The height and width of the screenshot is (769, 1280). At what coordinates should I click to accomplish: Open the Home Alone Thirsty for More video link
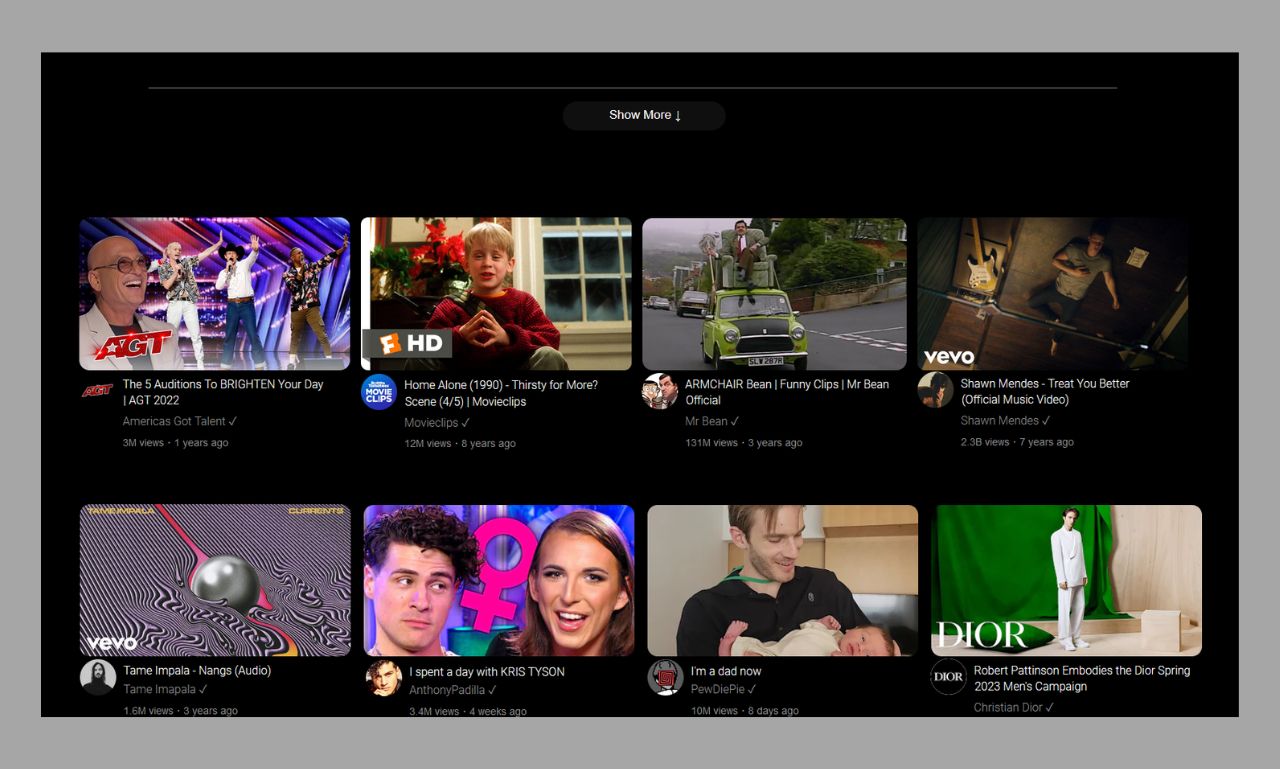click(x=500, y=392)
